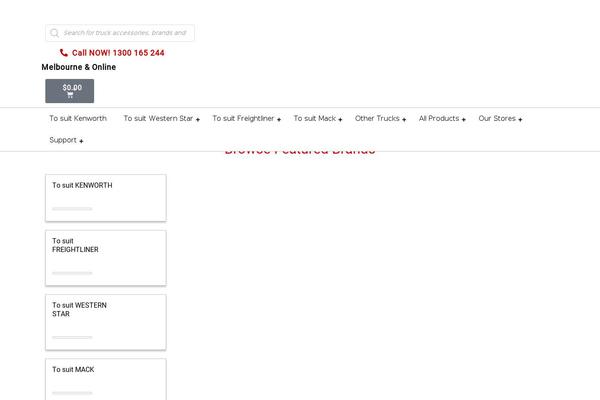600x400 pixels.
Task: Open All Products menu
Action: 439,119
